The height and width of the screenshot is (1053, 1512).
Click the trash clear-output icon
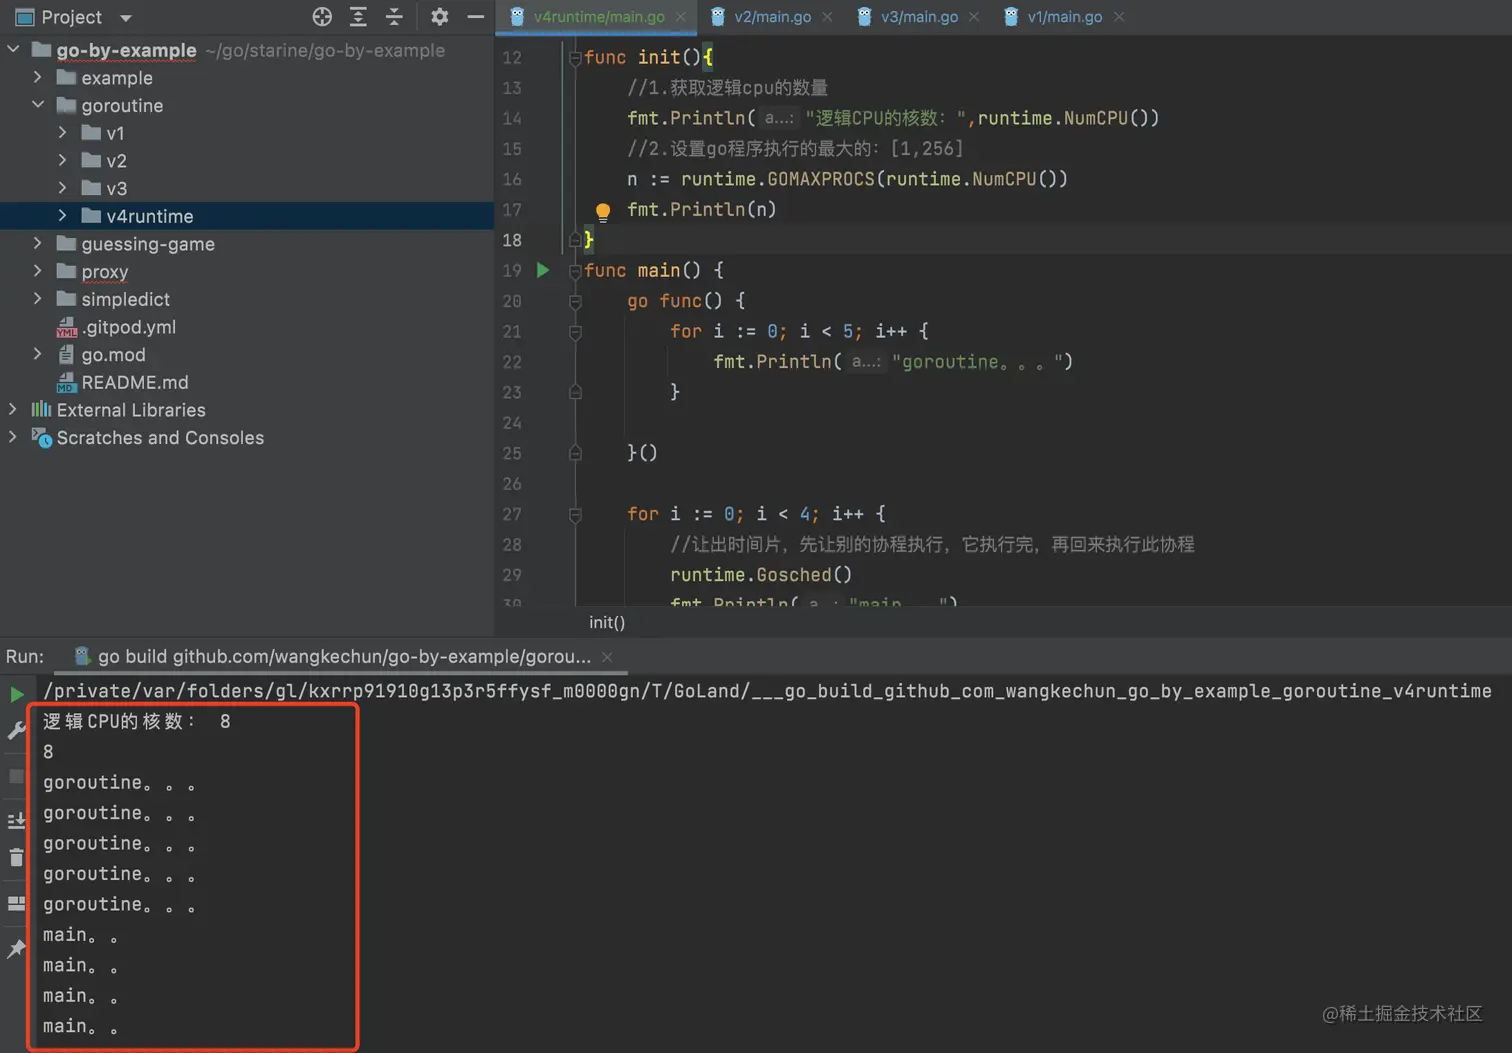point(17,857)
